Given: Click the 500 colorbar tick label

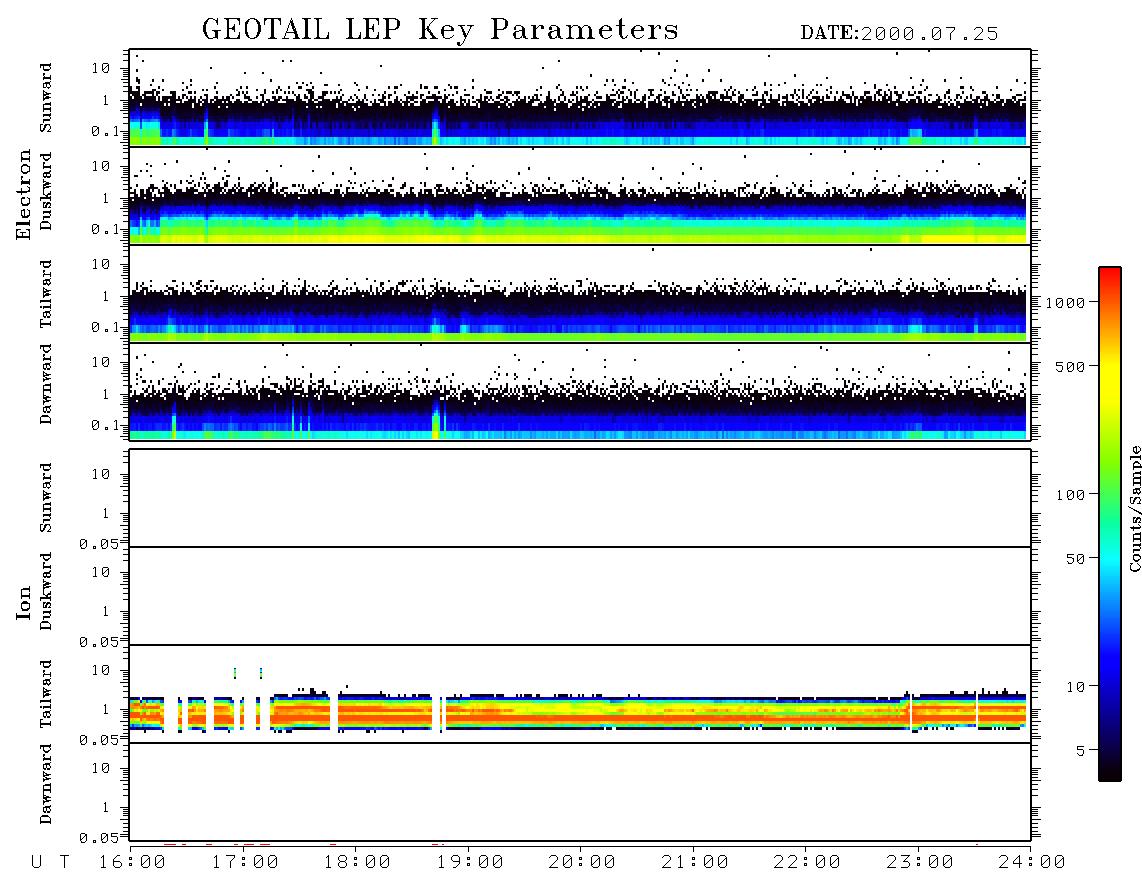Looking at the screenshot, I should 1070,366.
